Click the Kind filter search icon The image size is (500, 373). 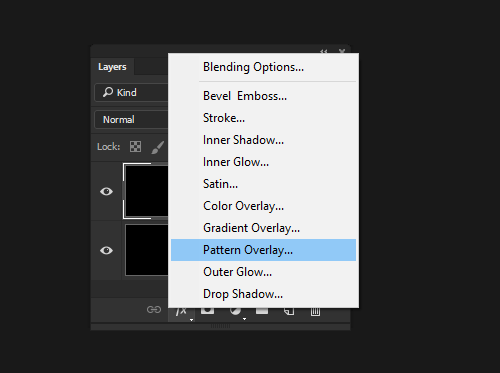coord(108,92)
